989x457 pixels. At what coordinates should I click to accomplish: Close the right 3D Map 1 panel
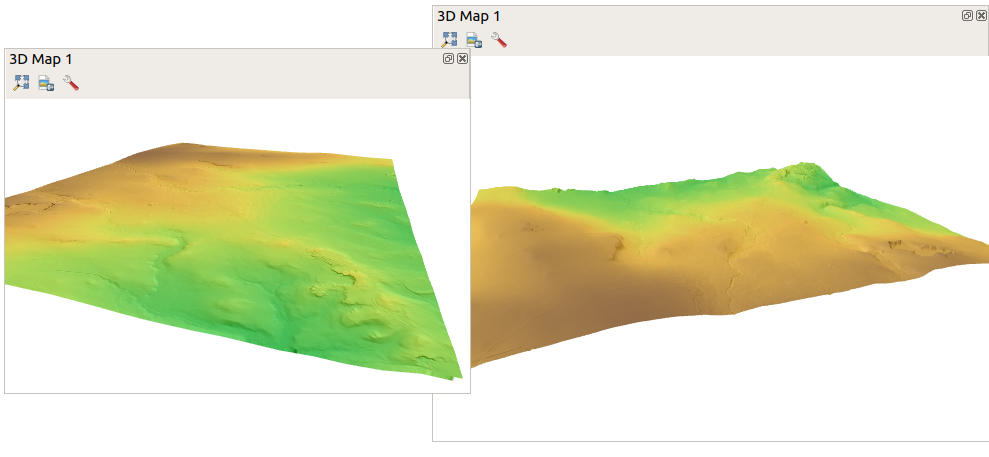pos(981,16)
